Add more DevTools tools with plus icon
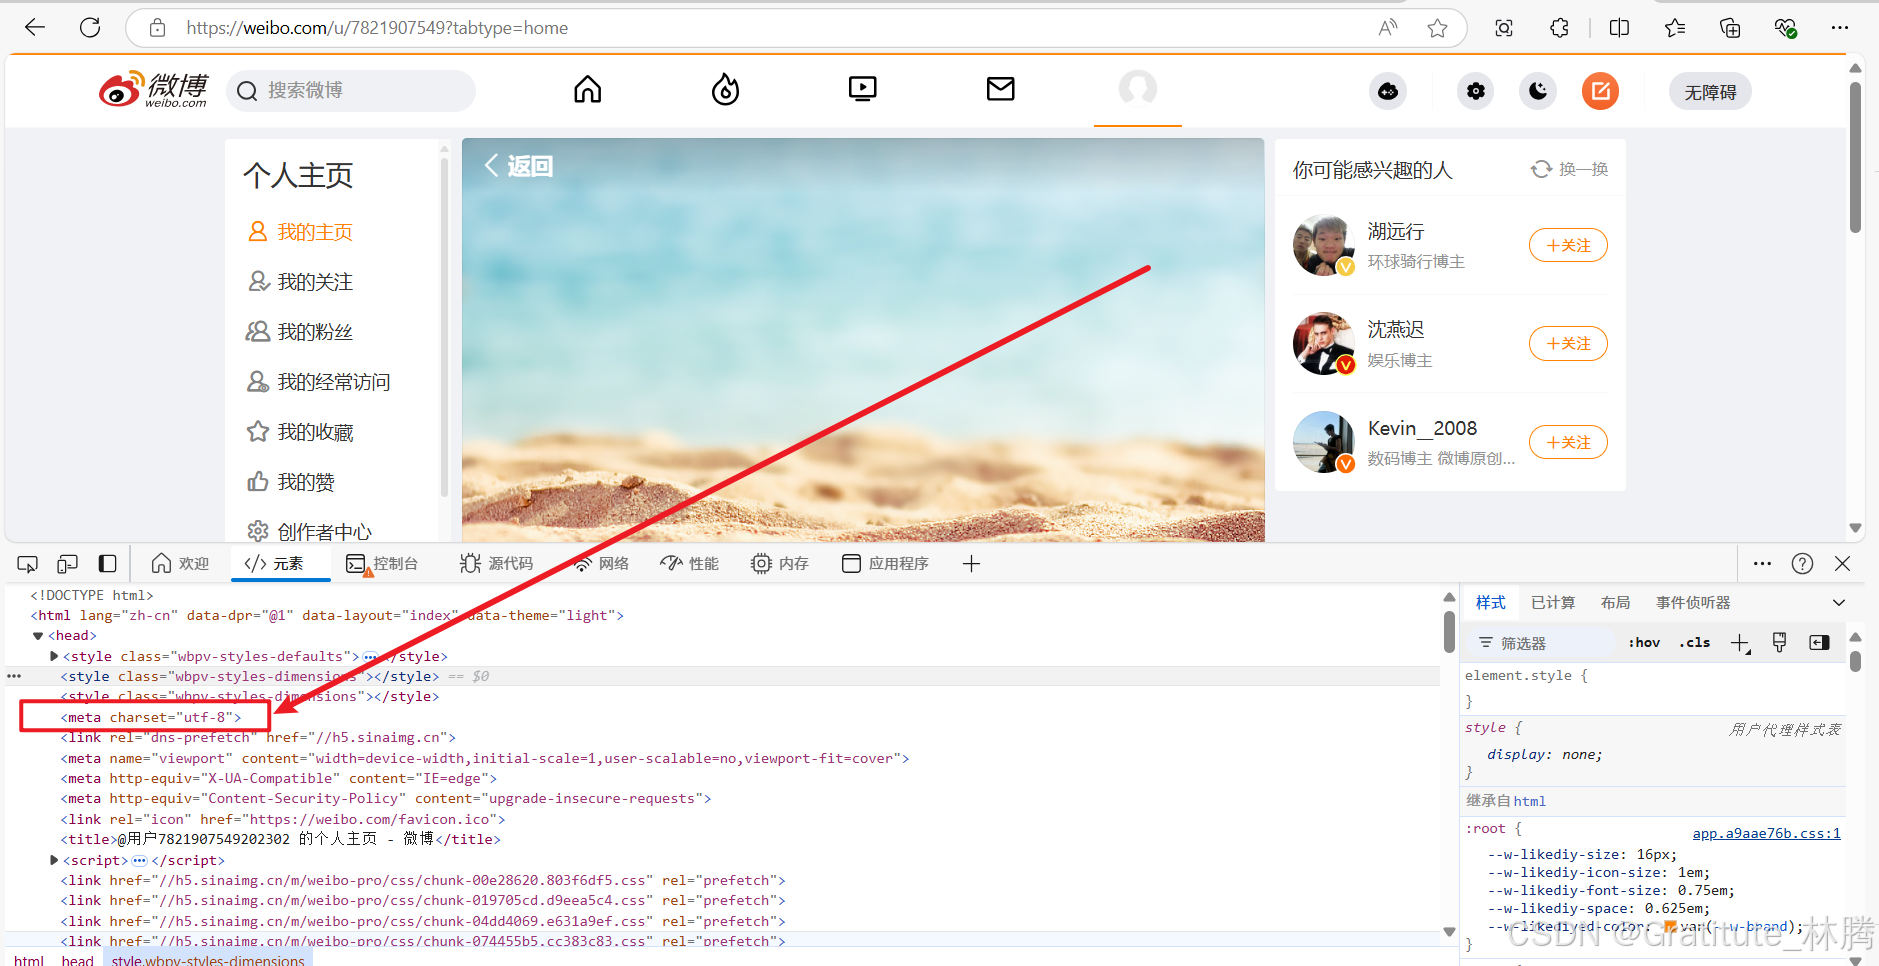This screenshot has width=1879, height=966. (971, 564)
